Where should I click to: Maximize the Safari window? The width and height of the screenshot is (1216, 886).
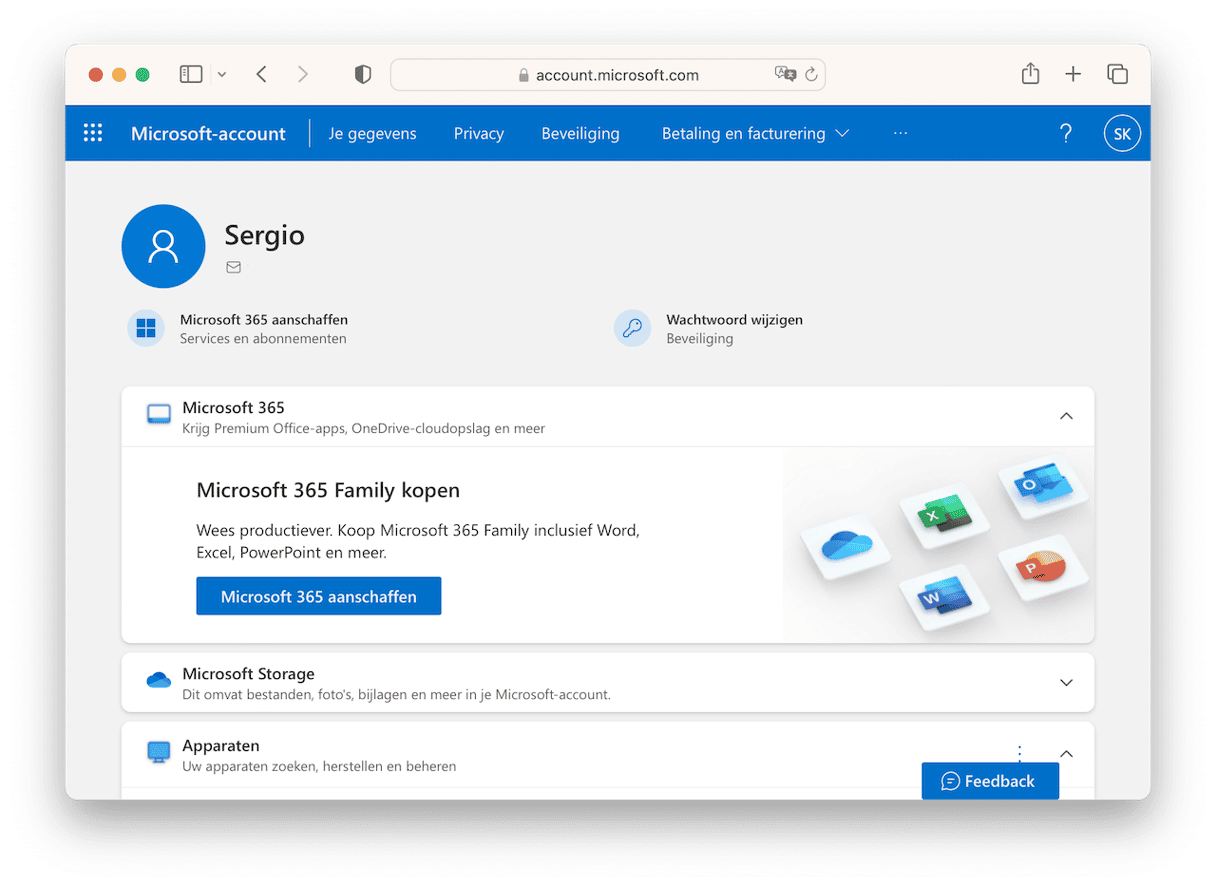tap(142, 75)
